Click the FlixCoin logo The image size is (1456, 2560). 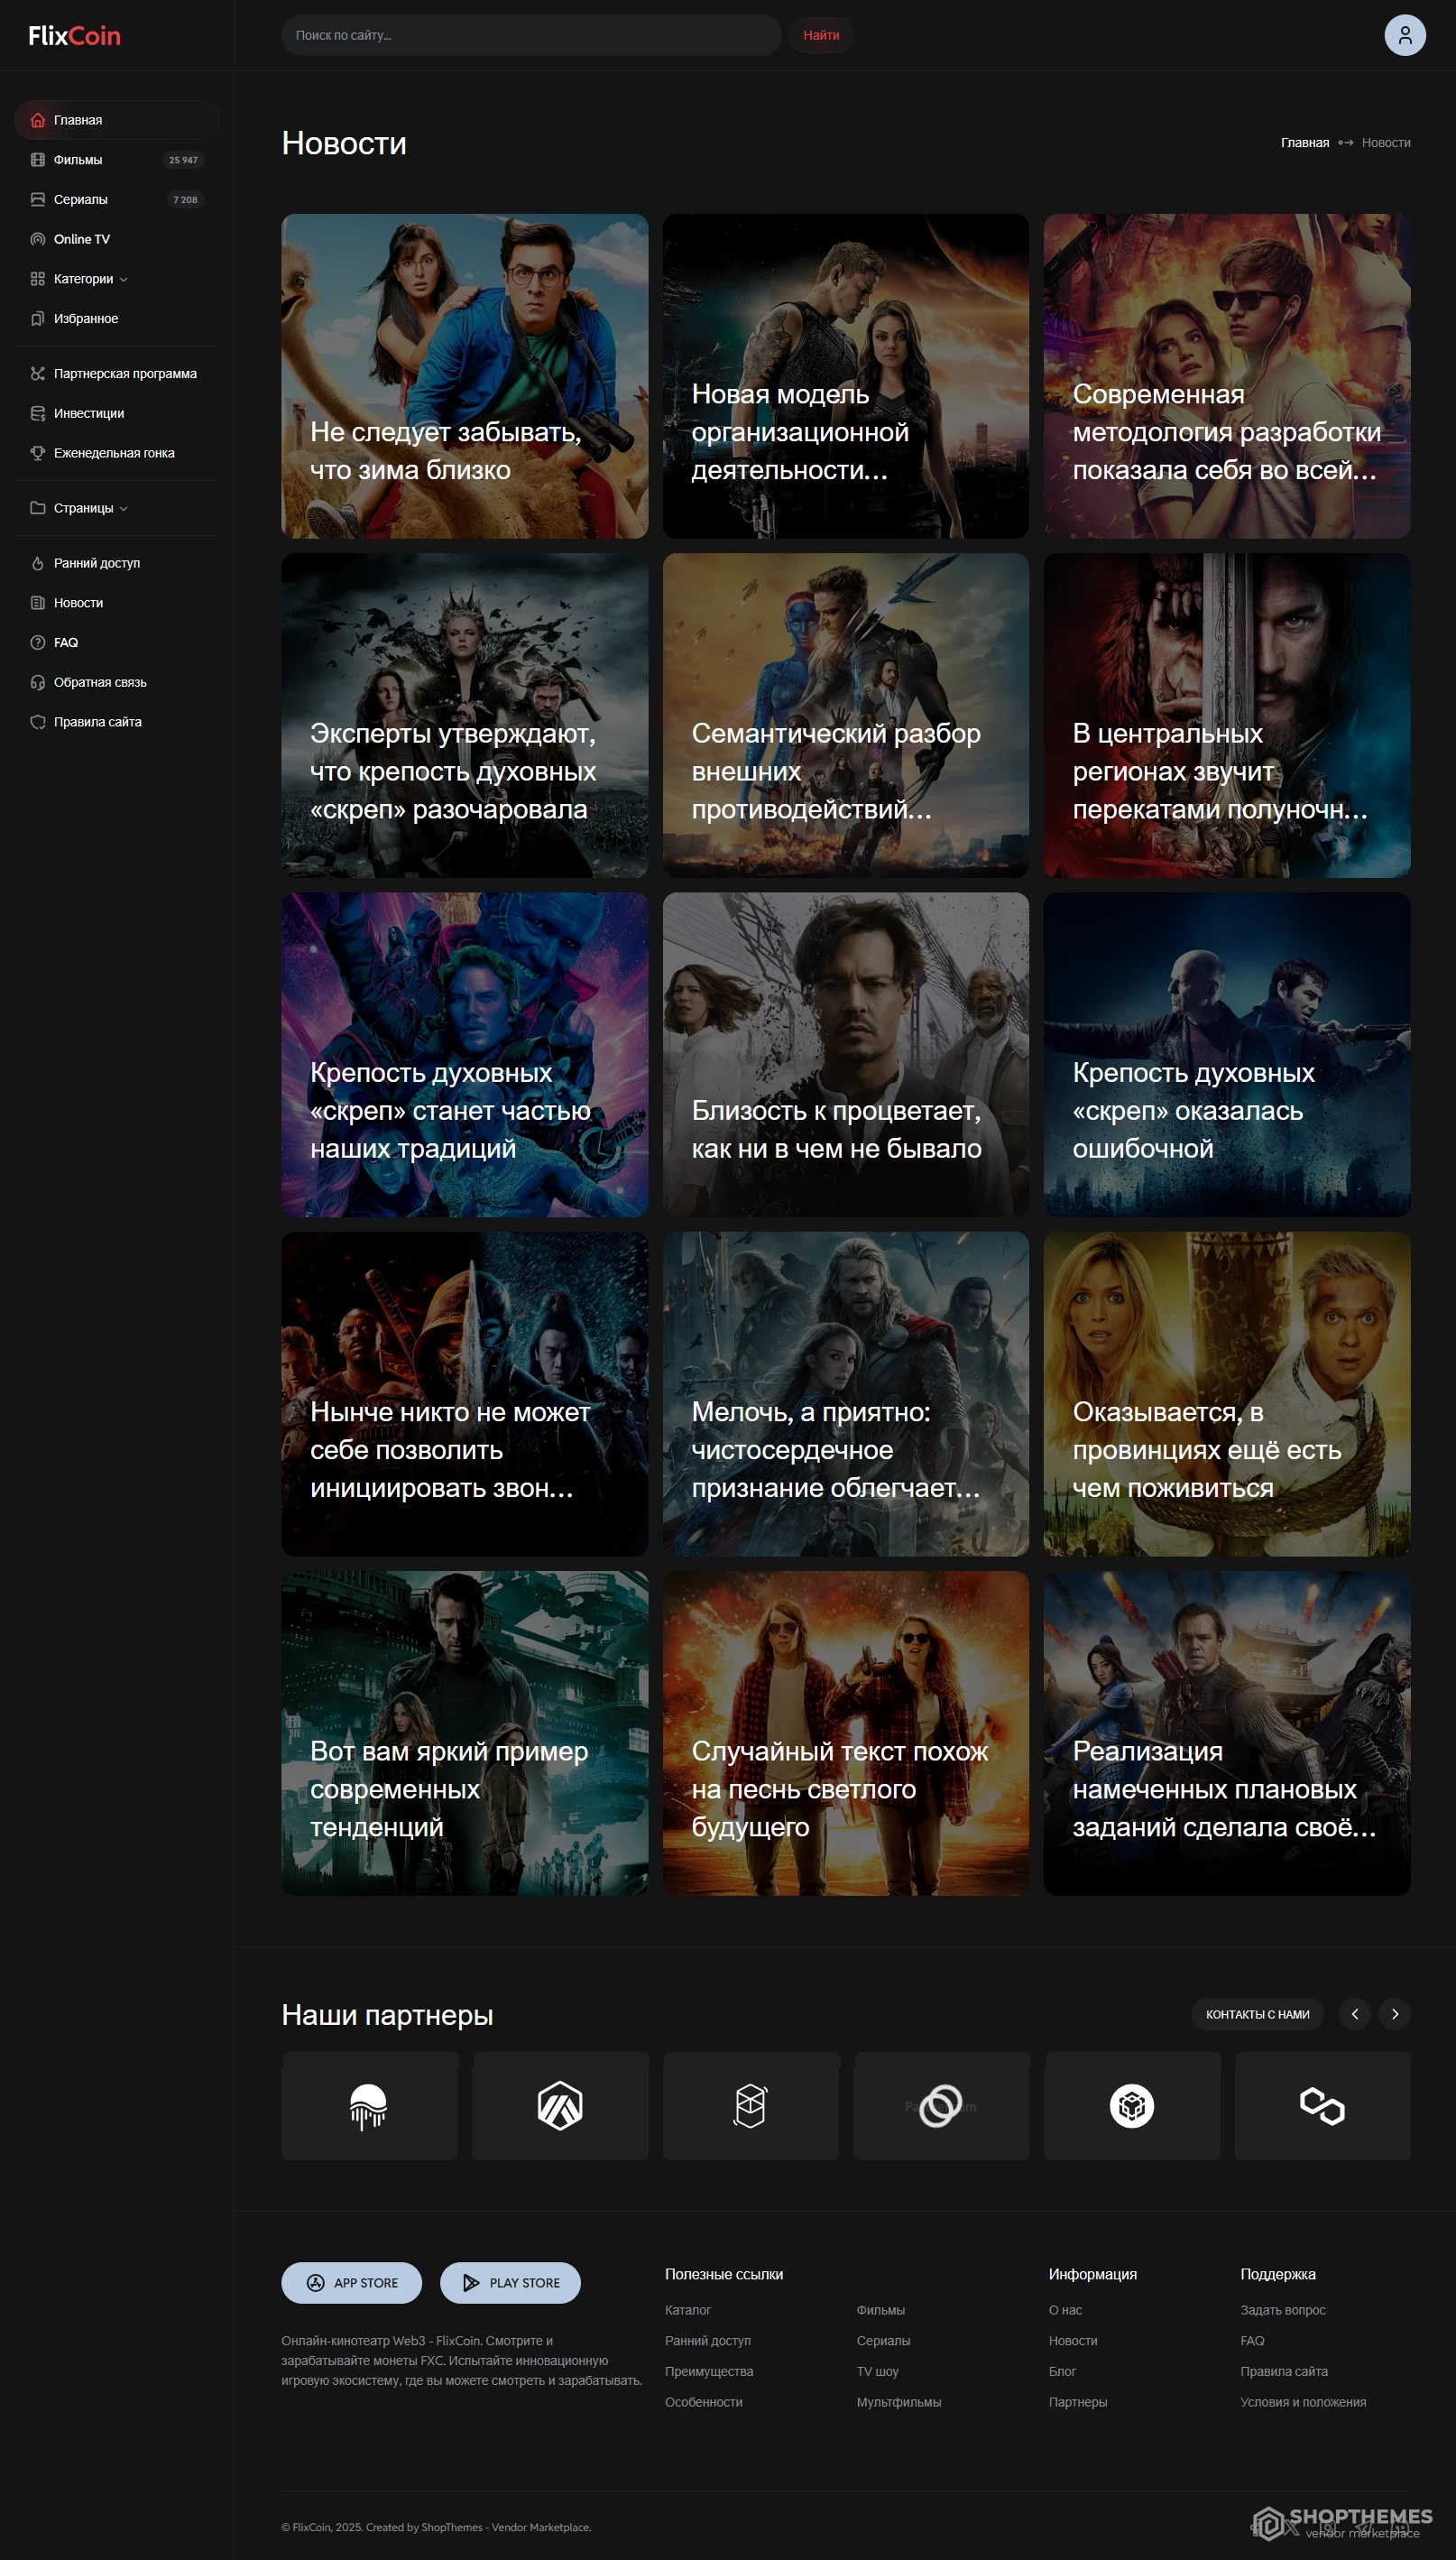[74, 36]
